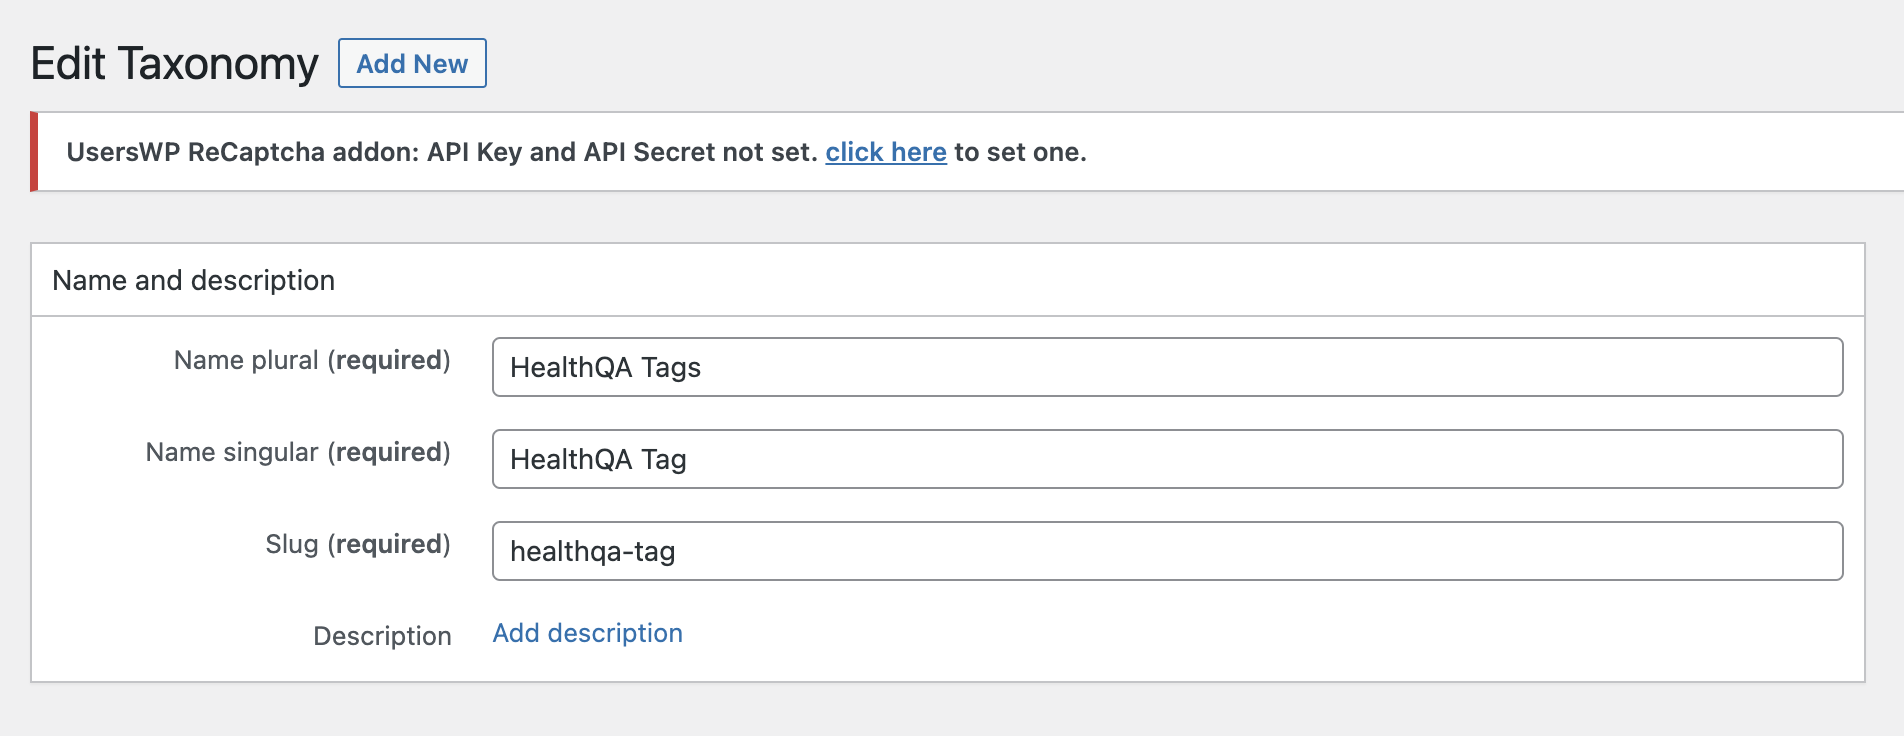Focus the Name singular input field
Viewport: 1904px width, 736px height.
pyautogui.click(x=1167, y=459)
